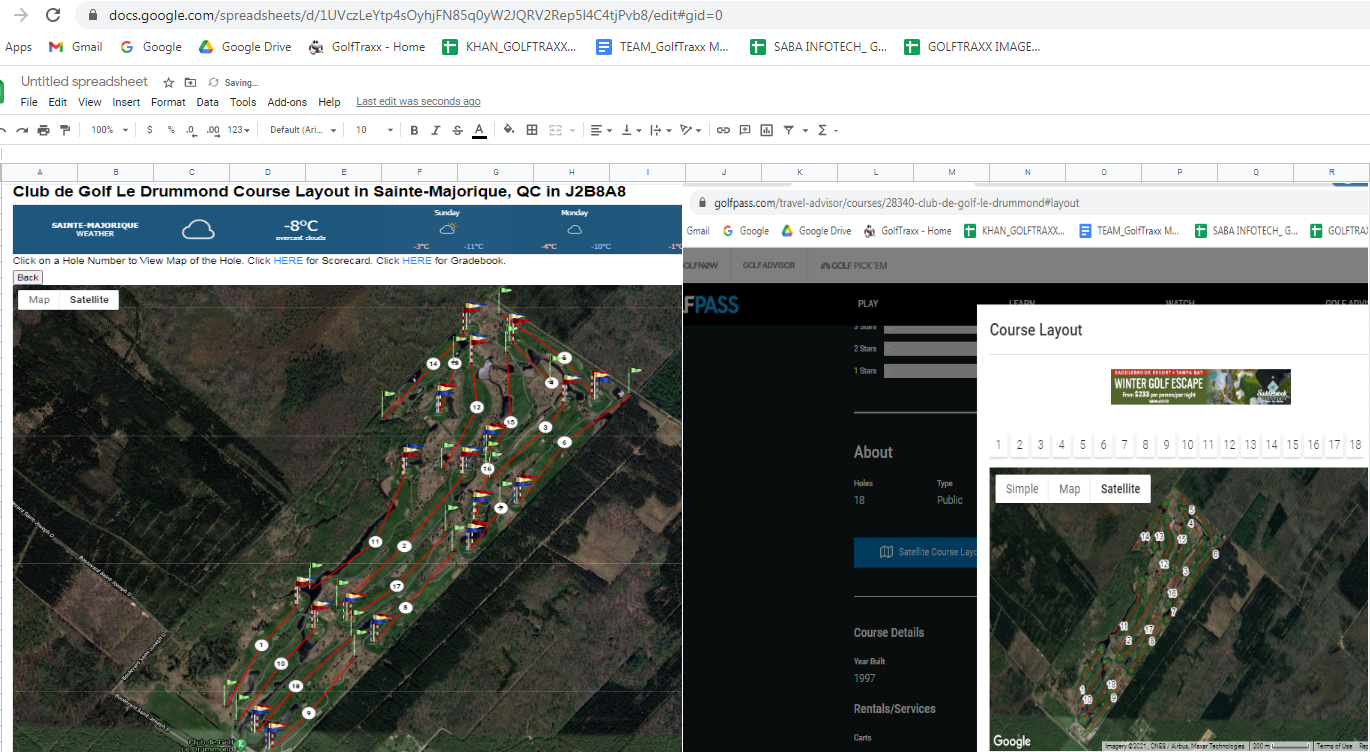The height and width of the screenshot is (752, 1370).
Task: Print the spreadsheet using the printer icon
Action: coord(43,130)
